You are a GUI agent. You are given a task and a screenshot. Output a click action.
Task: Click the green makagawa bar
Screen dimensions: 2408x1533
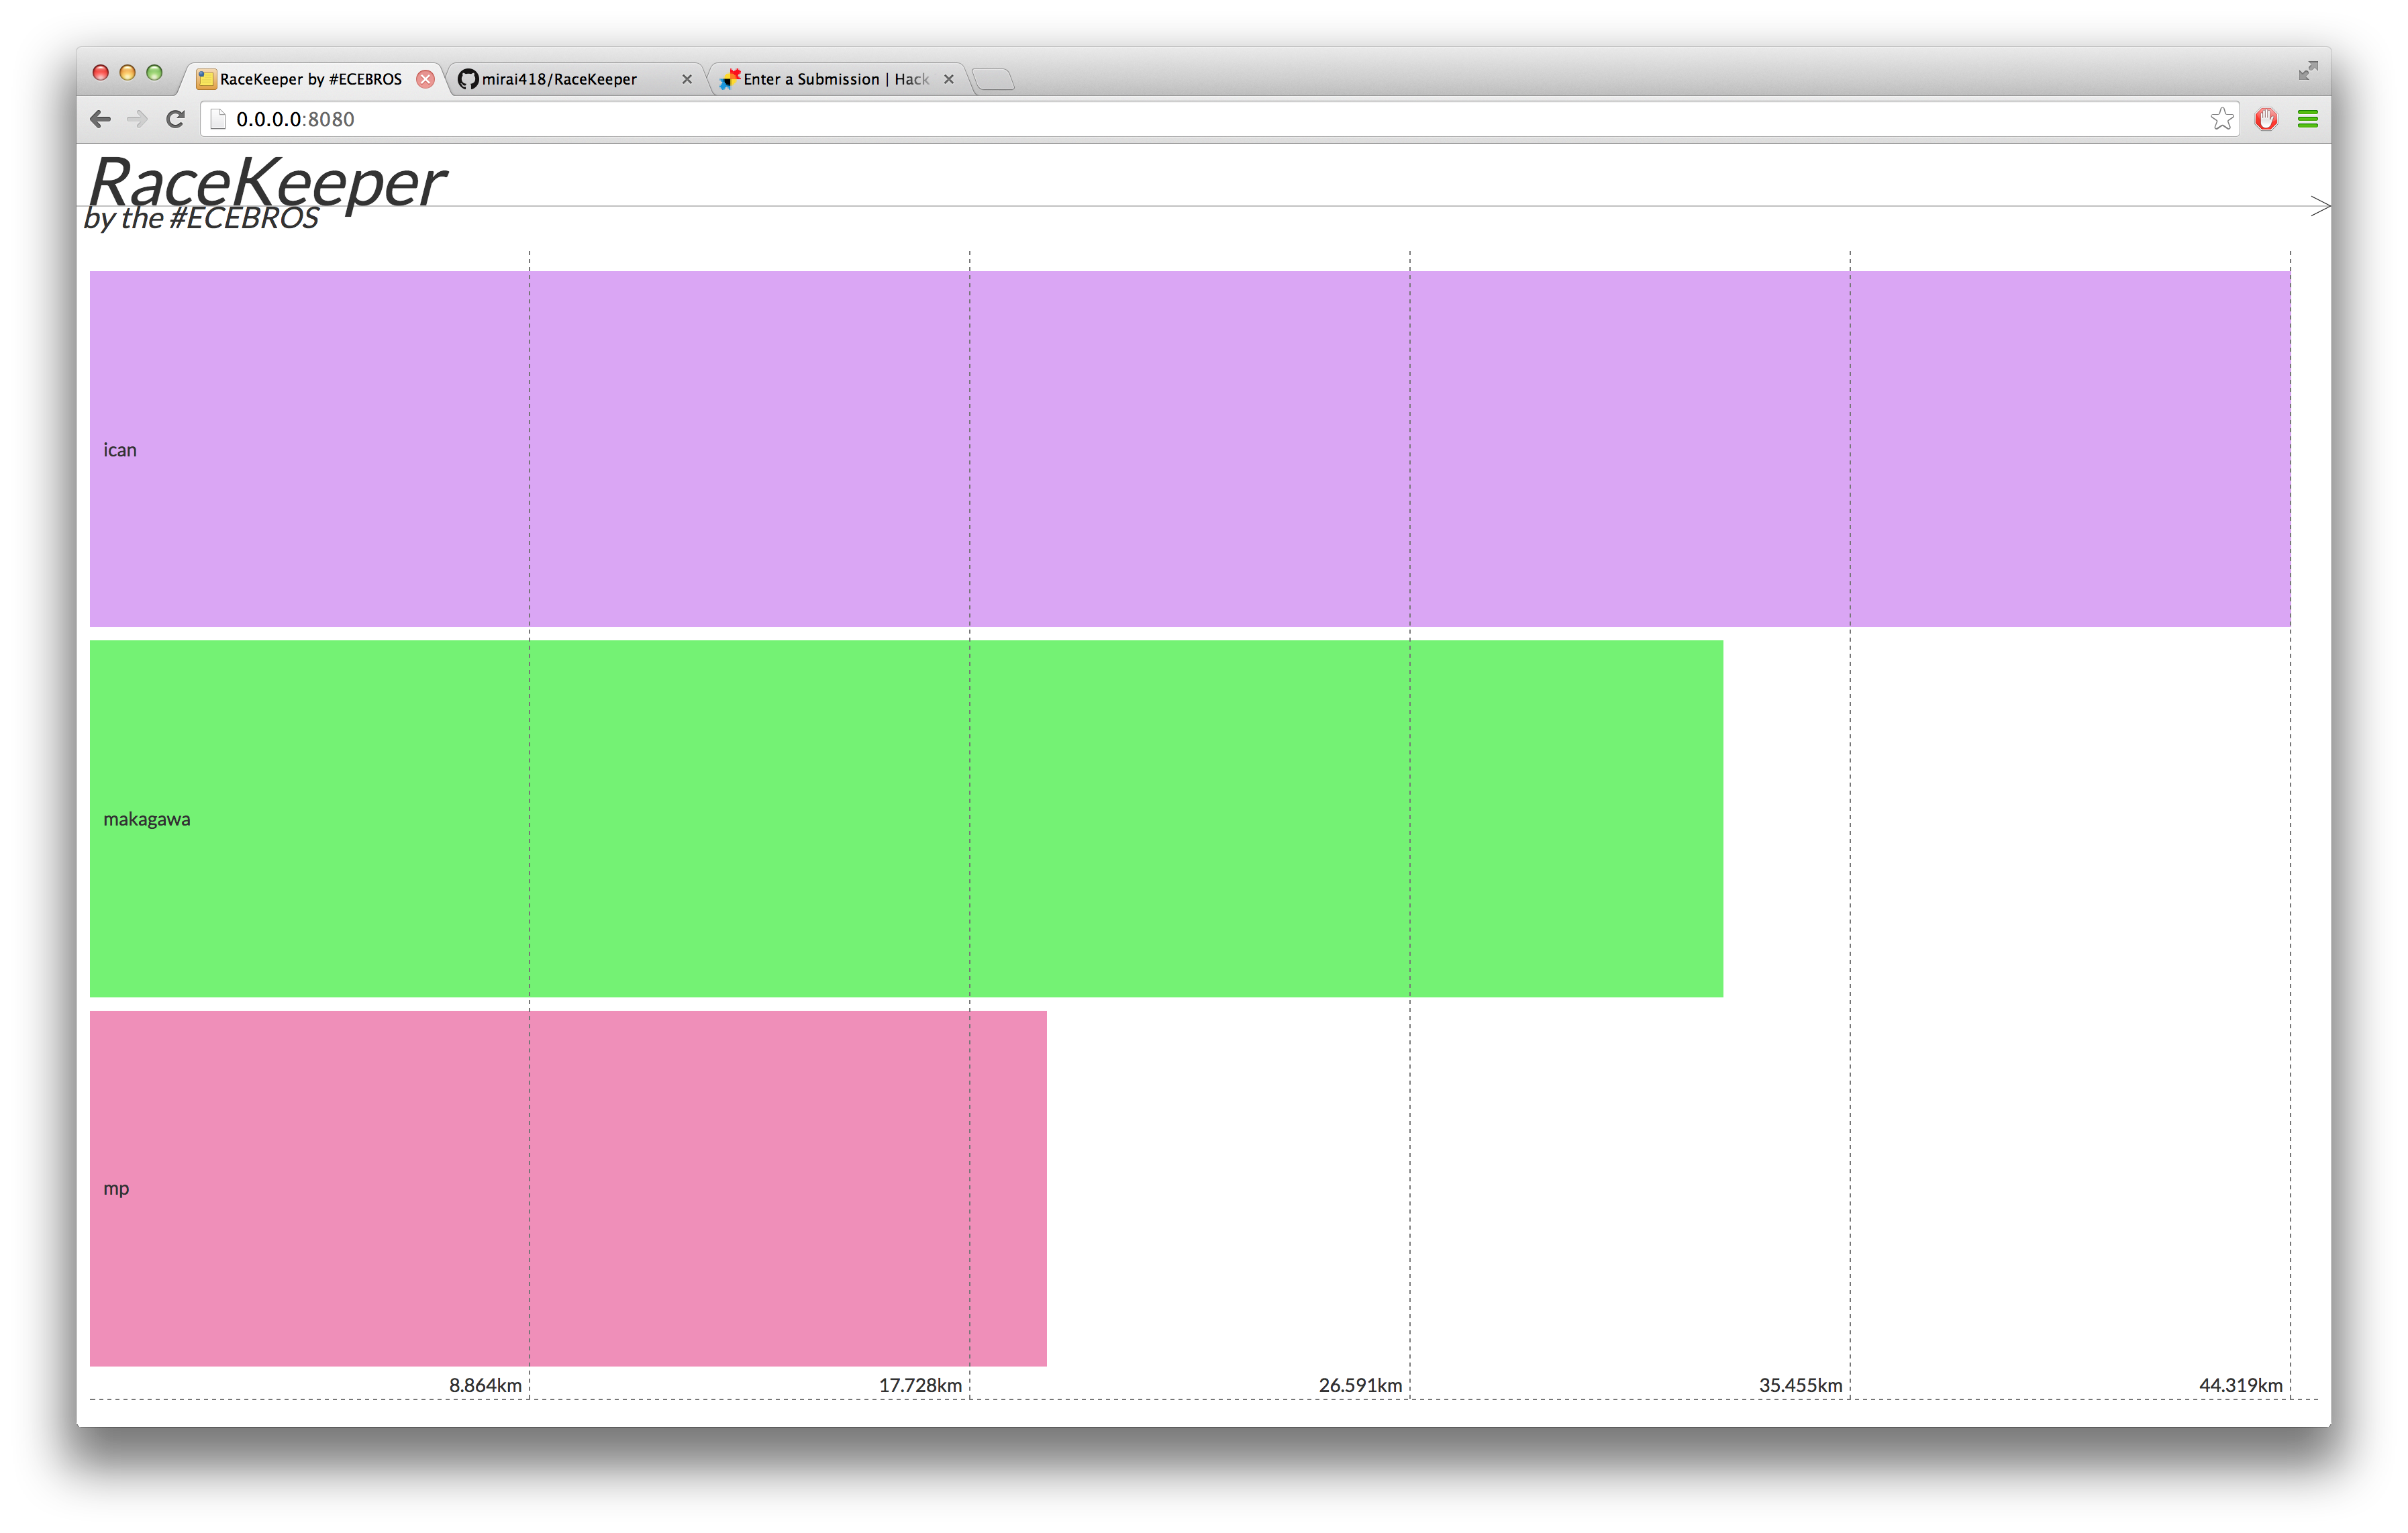(x=906, y=818)
